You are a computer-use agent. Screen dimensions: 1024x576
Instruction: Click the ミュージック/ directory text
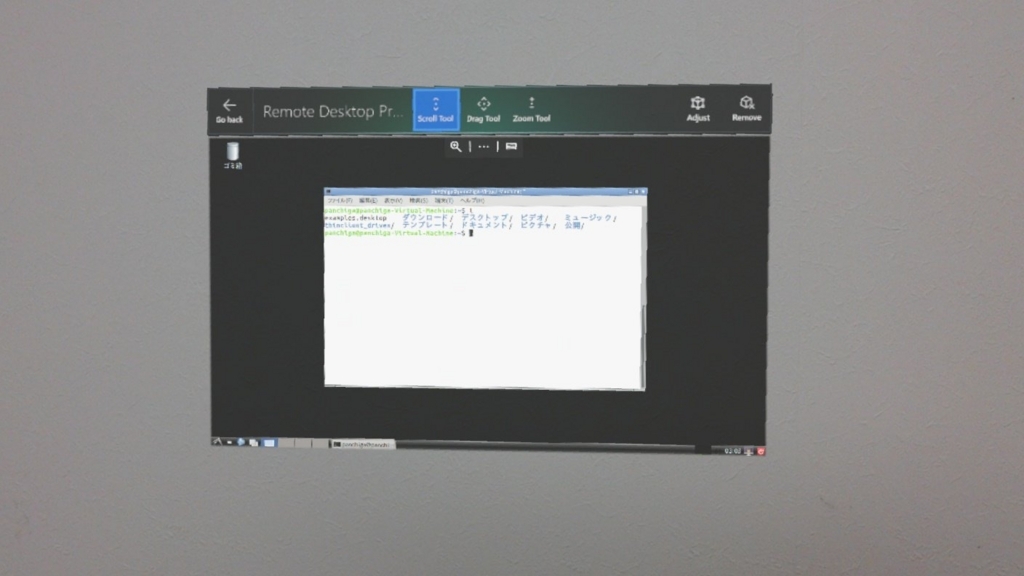click(590, 217)
